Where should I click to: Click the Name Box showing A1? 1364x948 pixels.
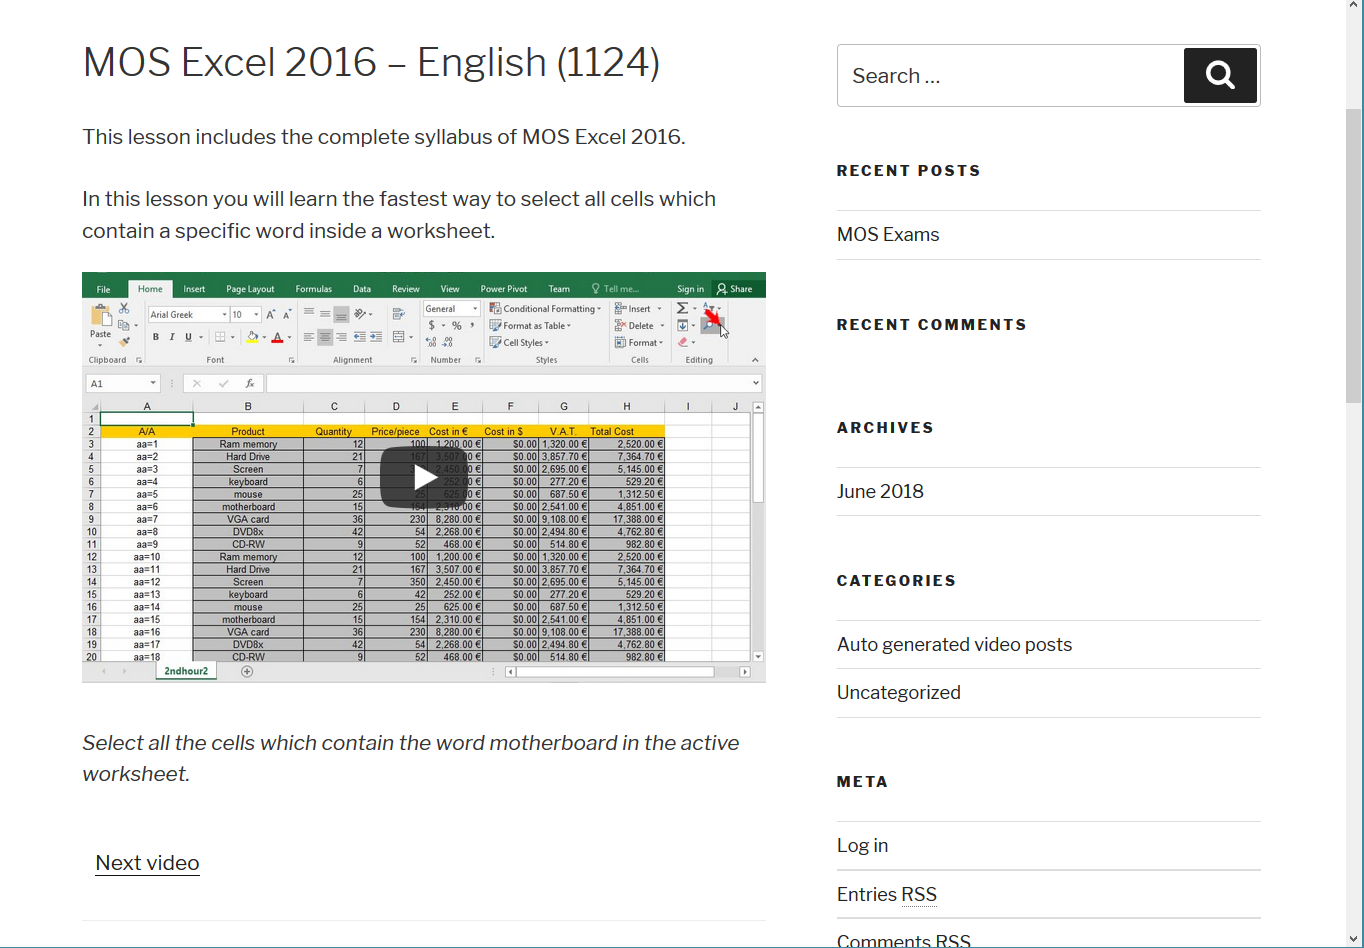(x=123, y=383)
